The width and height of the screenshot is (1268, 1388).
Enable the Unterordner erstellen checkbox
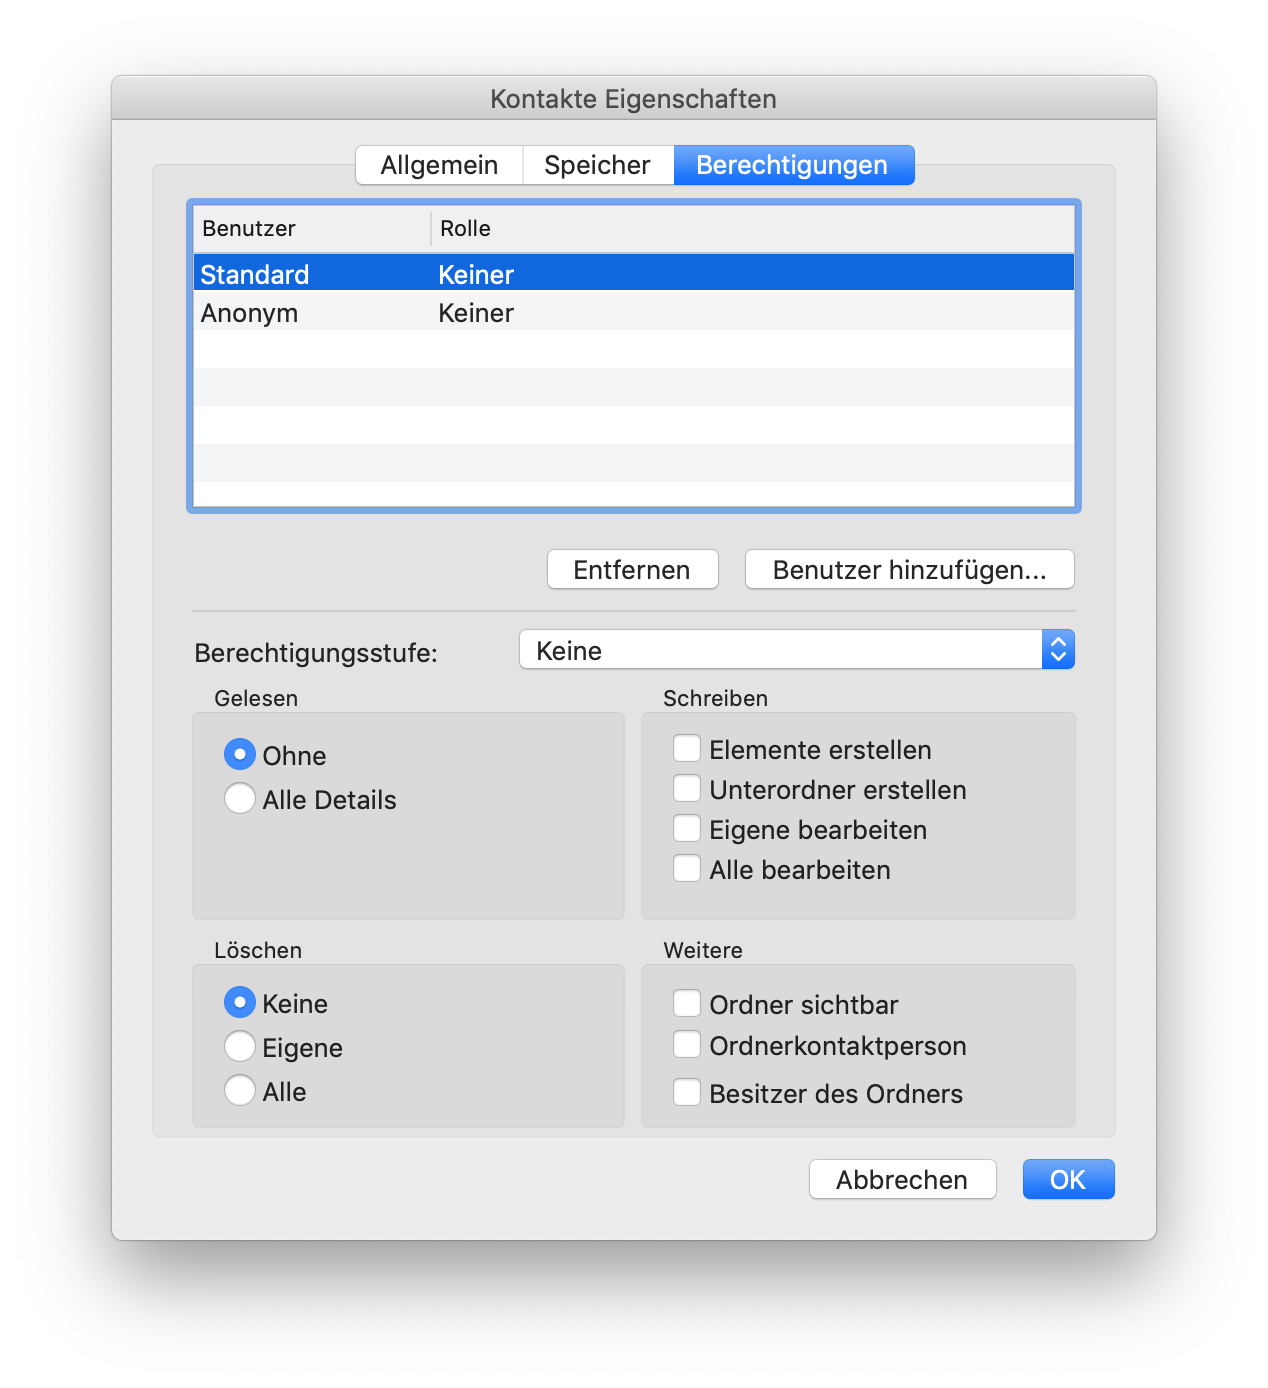point(687,788)
